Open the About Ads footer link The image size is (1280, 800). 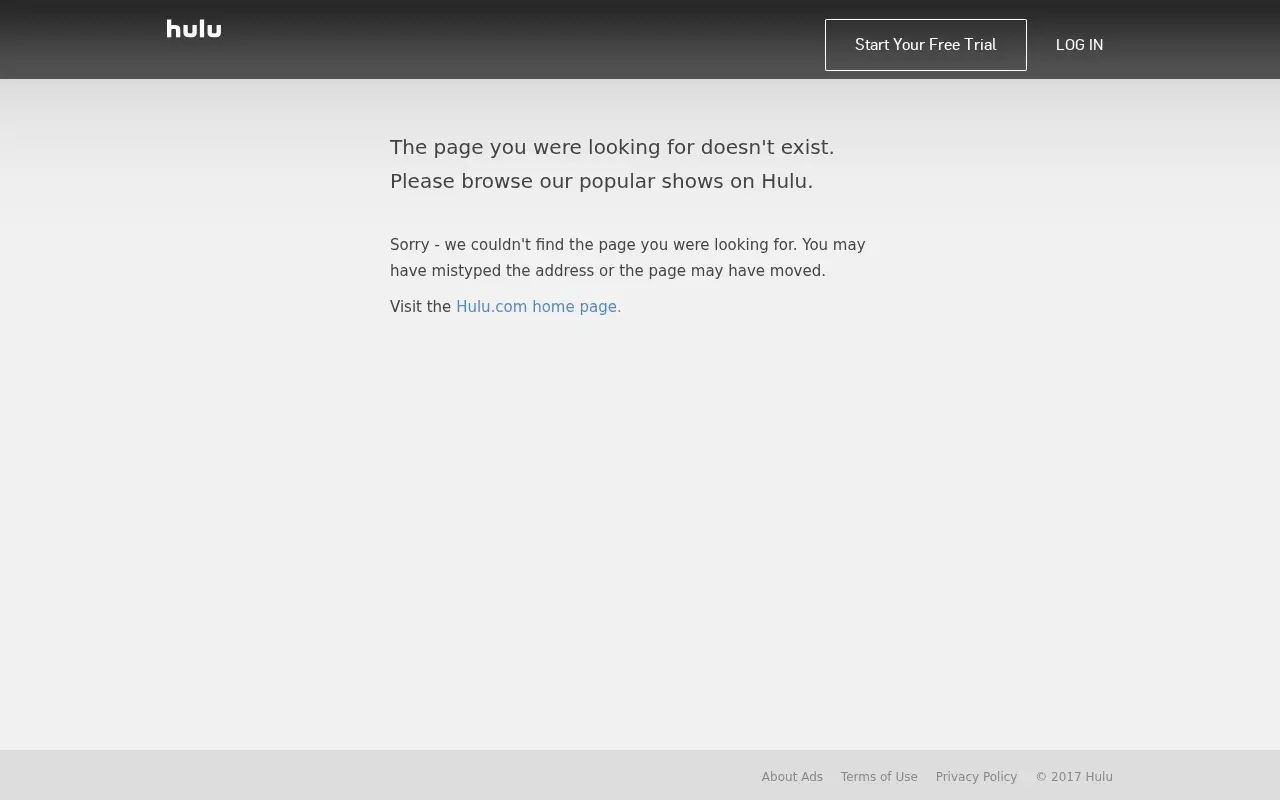792,777
